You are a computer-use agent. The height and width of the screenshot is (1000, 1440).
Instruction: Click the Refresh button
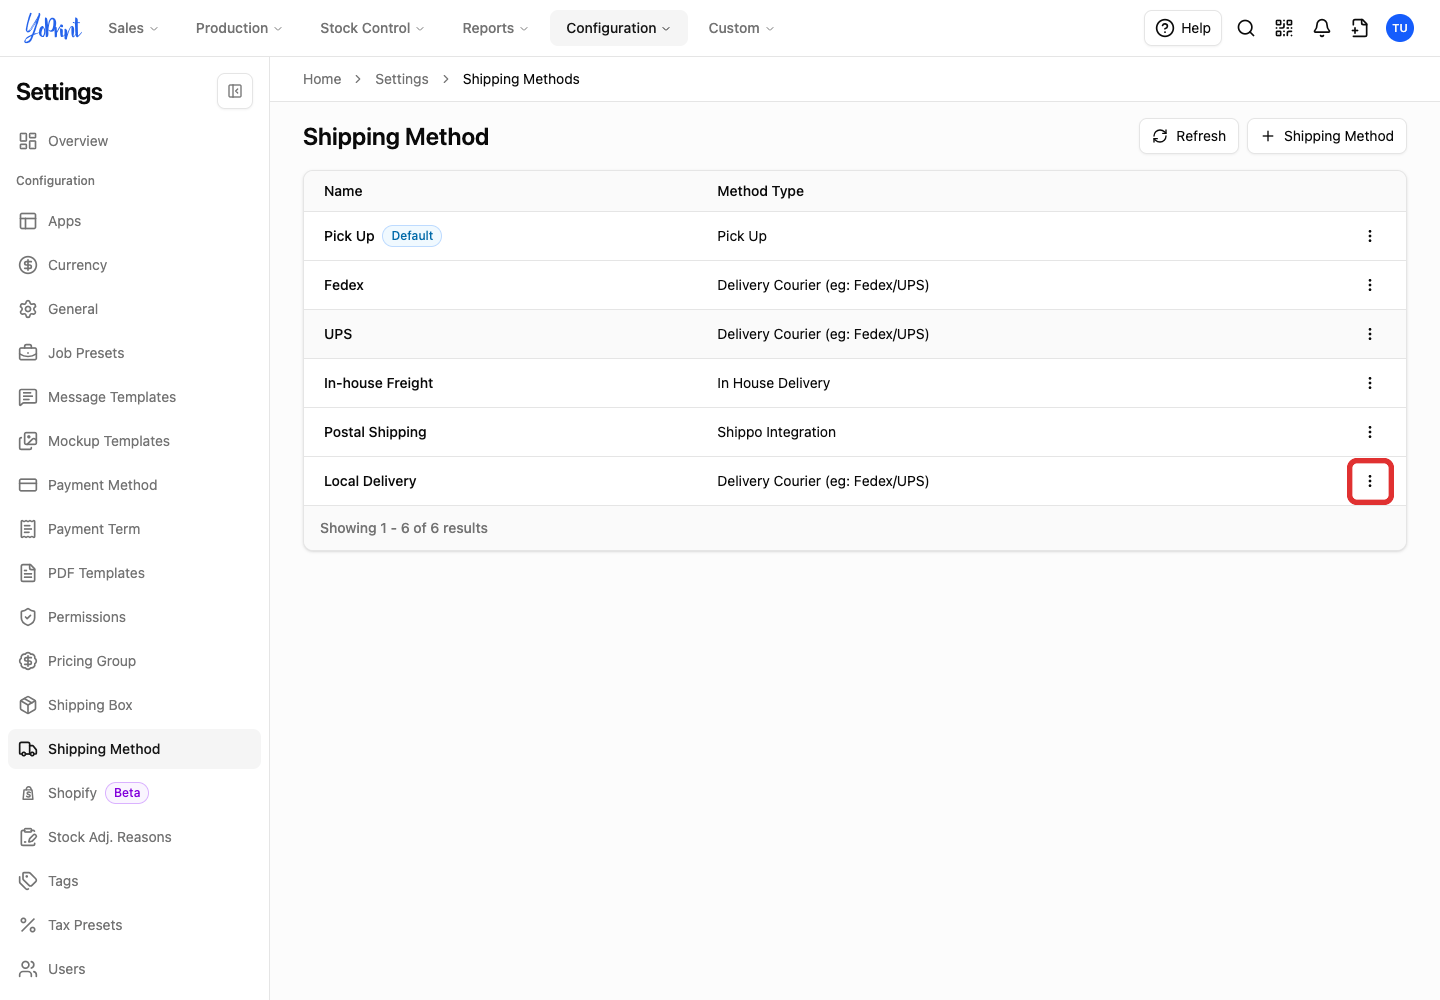[1189, 136]
